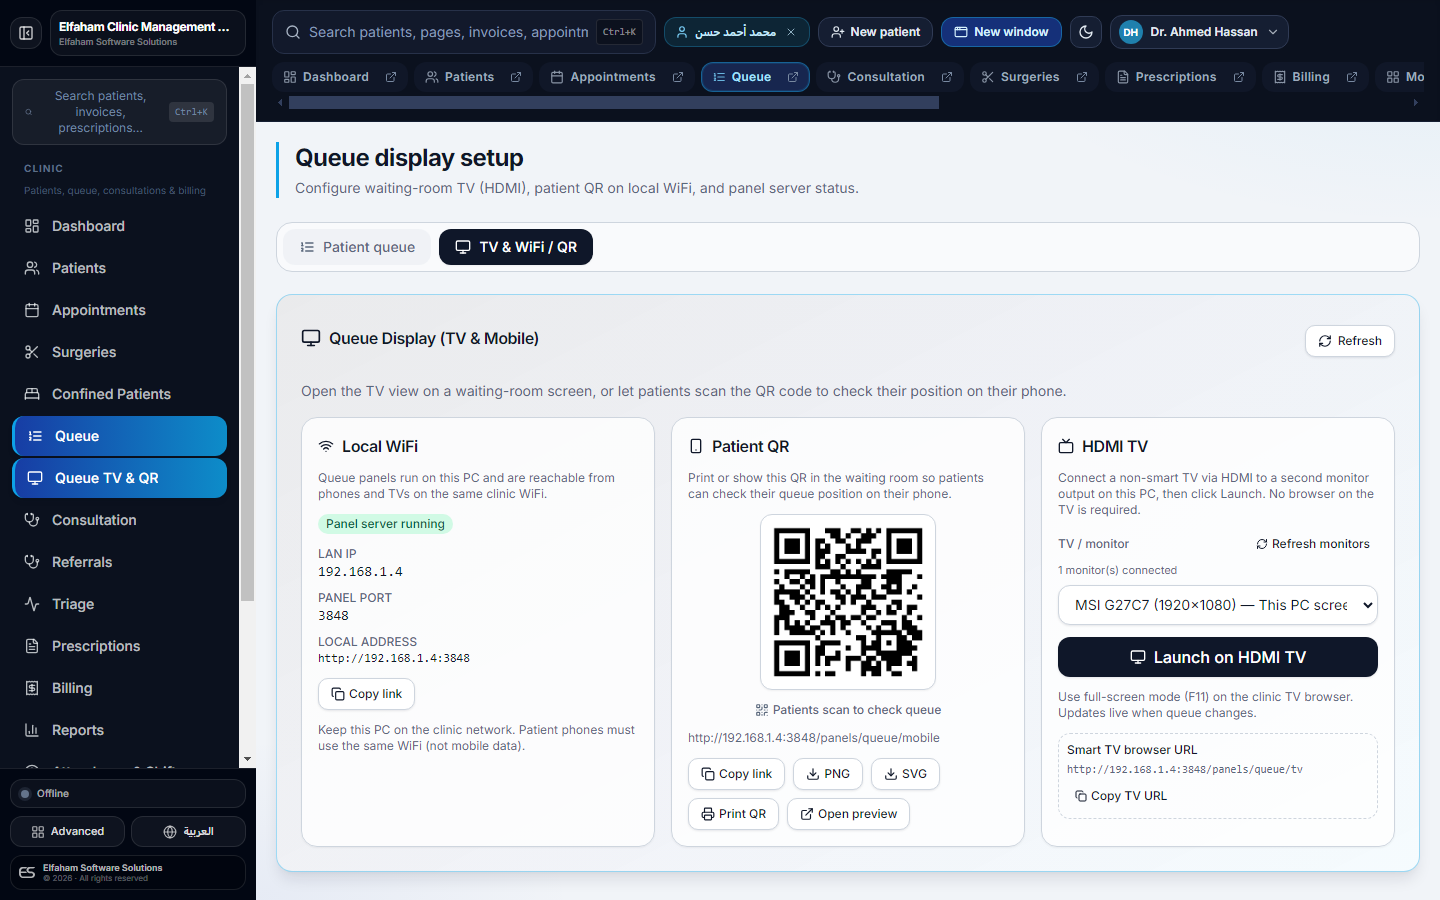Image resolution: width=1440 pixels, height=900 pixels.
Task: Open the Dashboard top tab
Action: point(326,77)
